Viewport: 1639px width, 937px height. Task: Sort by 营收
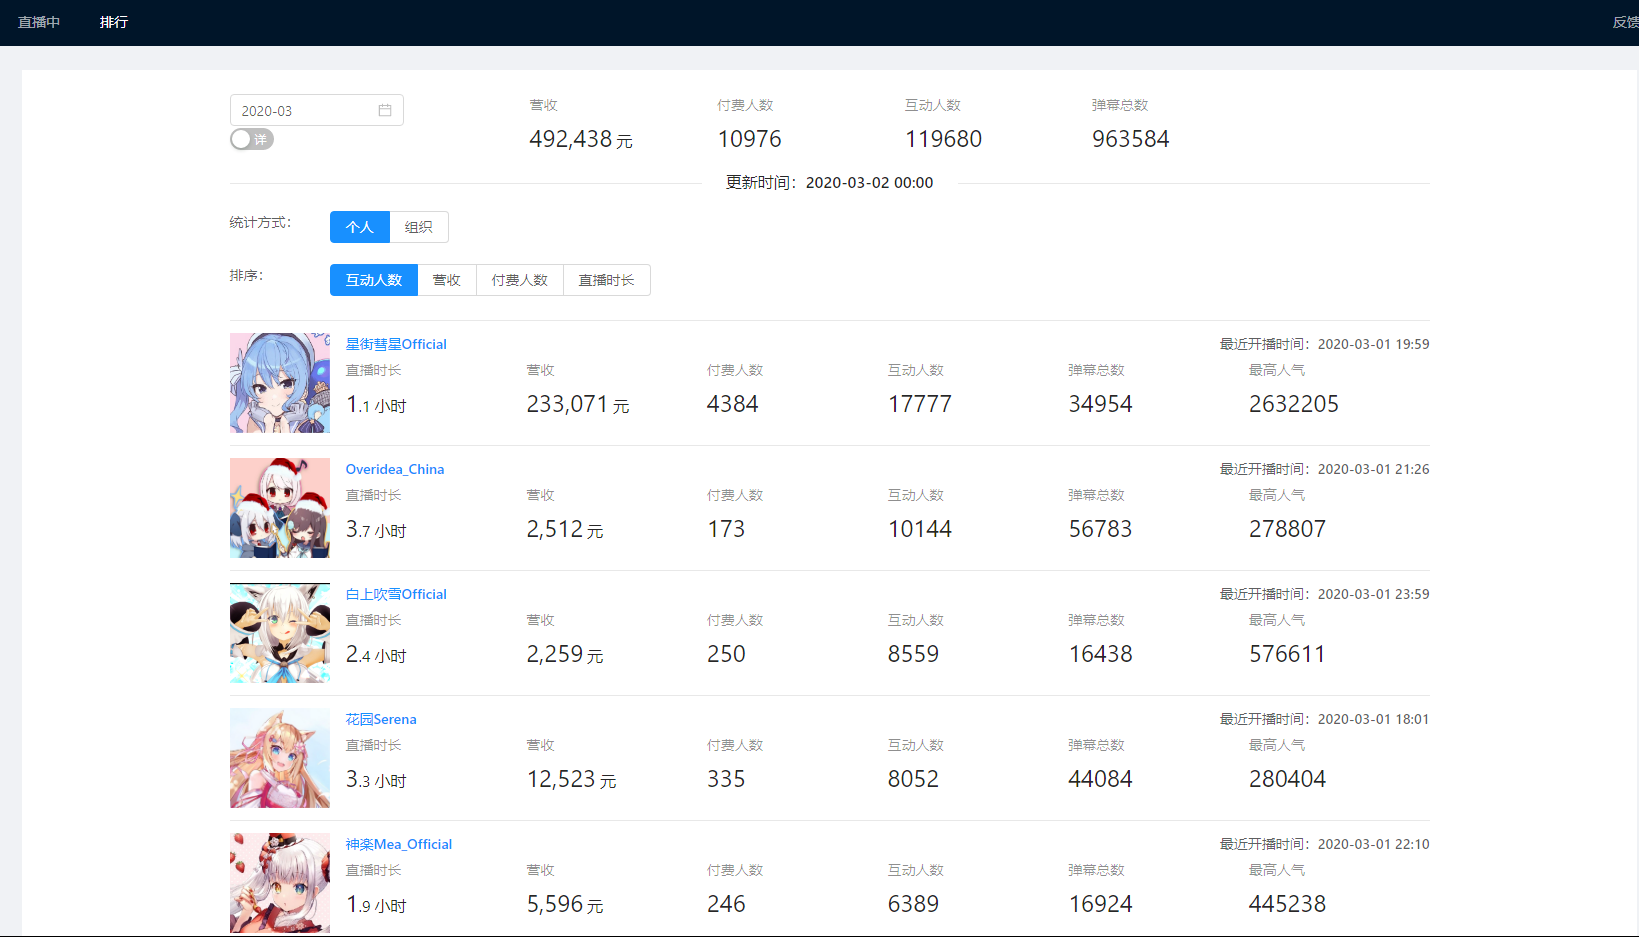(447, 280)
